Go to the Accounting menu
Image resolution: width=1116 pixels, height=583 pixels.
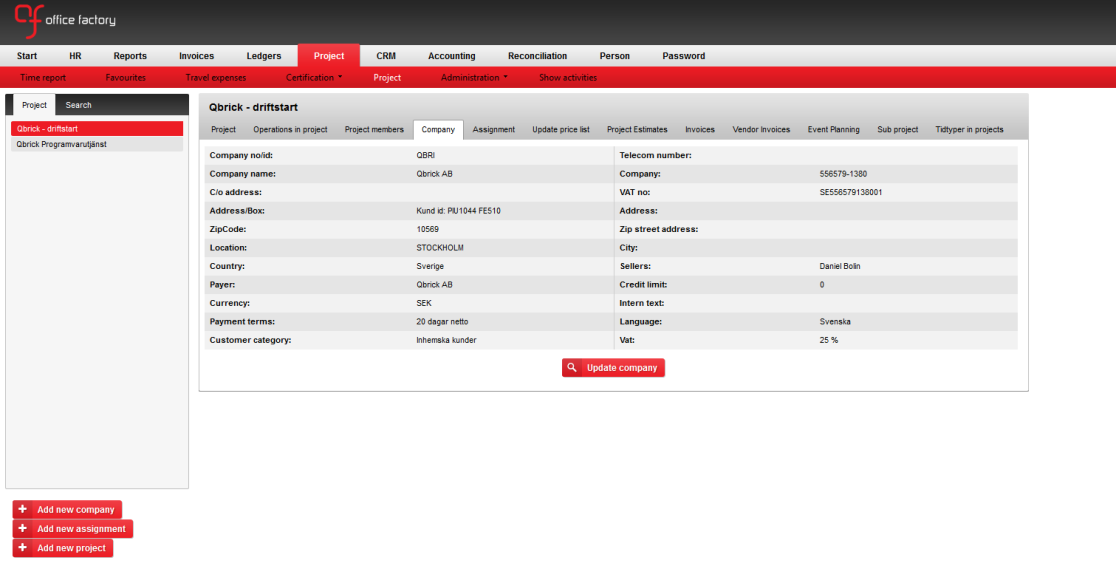coord(452,56)
